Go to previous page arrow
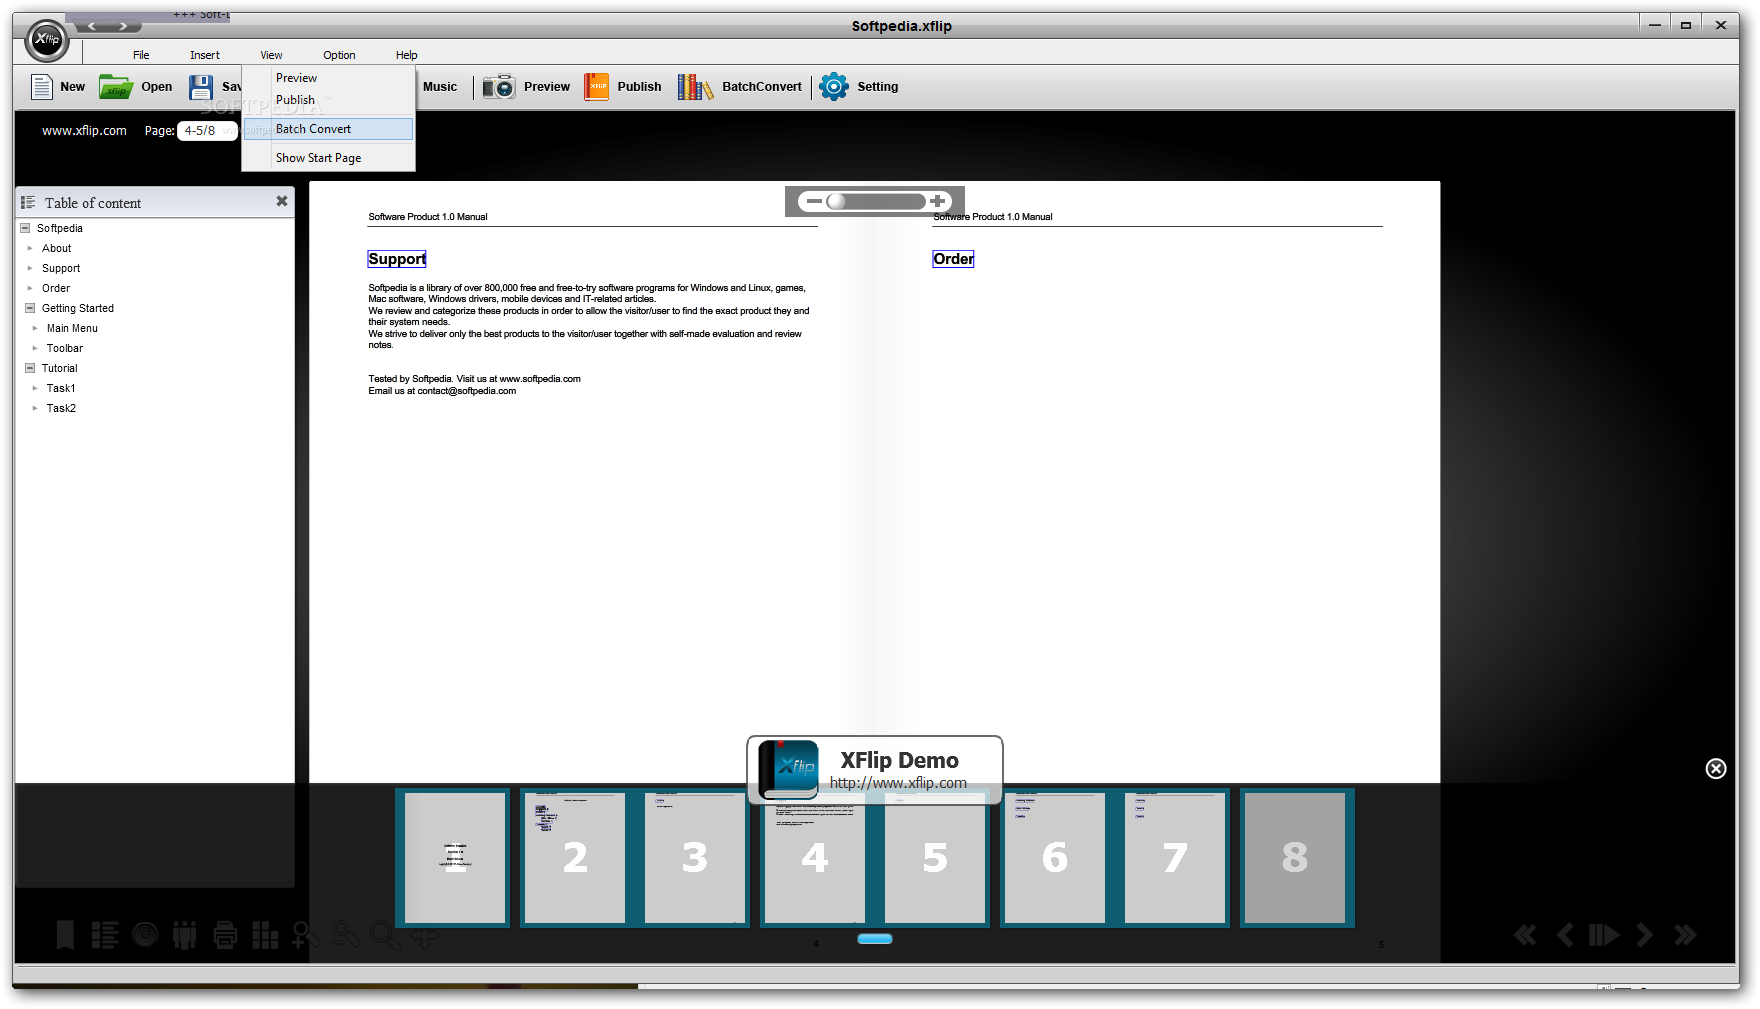Image resolution: width=1760 pixels, height=1009 pixels. point(1565,935)
